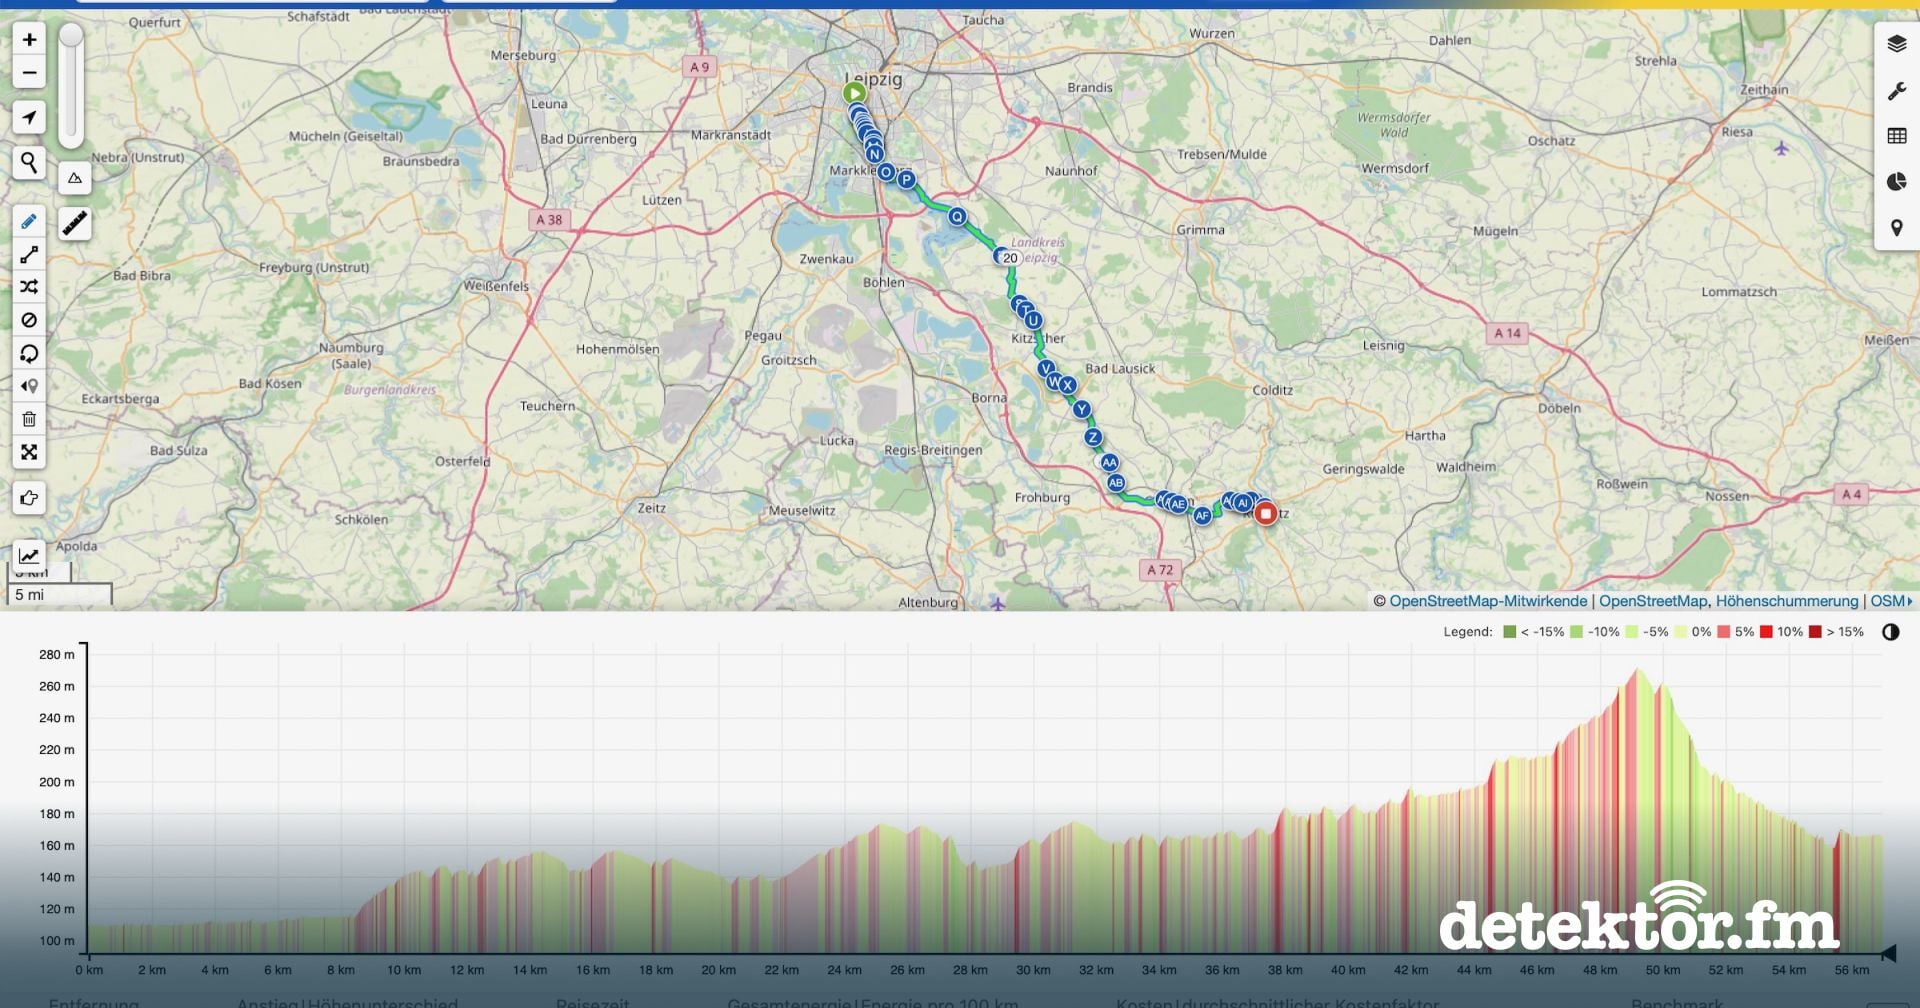Zoom out of the map
The height and width of the screenshot is (1008, 1920).
tap(29, 73)
